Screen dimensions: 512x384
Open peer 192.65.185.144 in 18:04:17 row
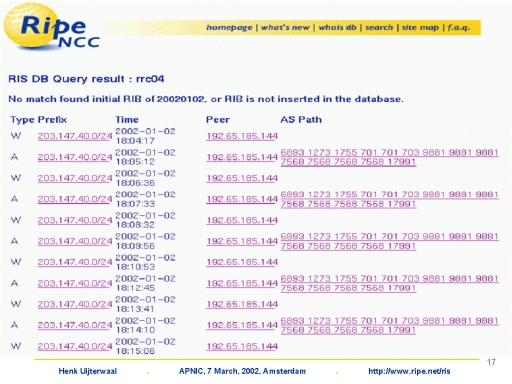coord(242,136)
